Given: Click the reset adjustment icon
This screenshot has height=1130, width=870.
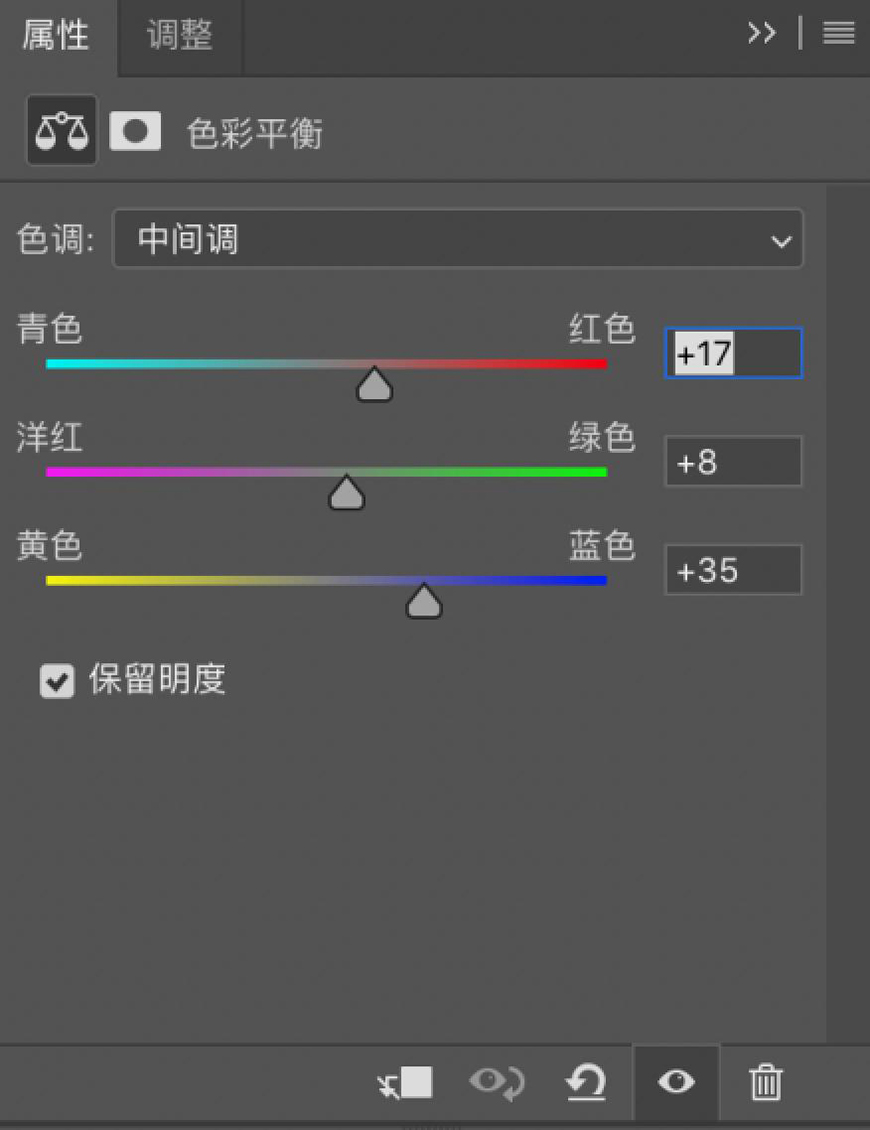Looking at the screenshot, I should pos(586,1083).
